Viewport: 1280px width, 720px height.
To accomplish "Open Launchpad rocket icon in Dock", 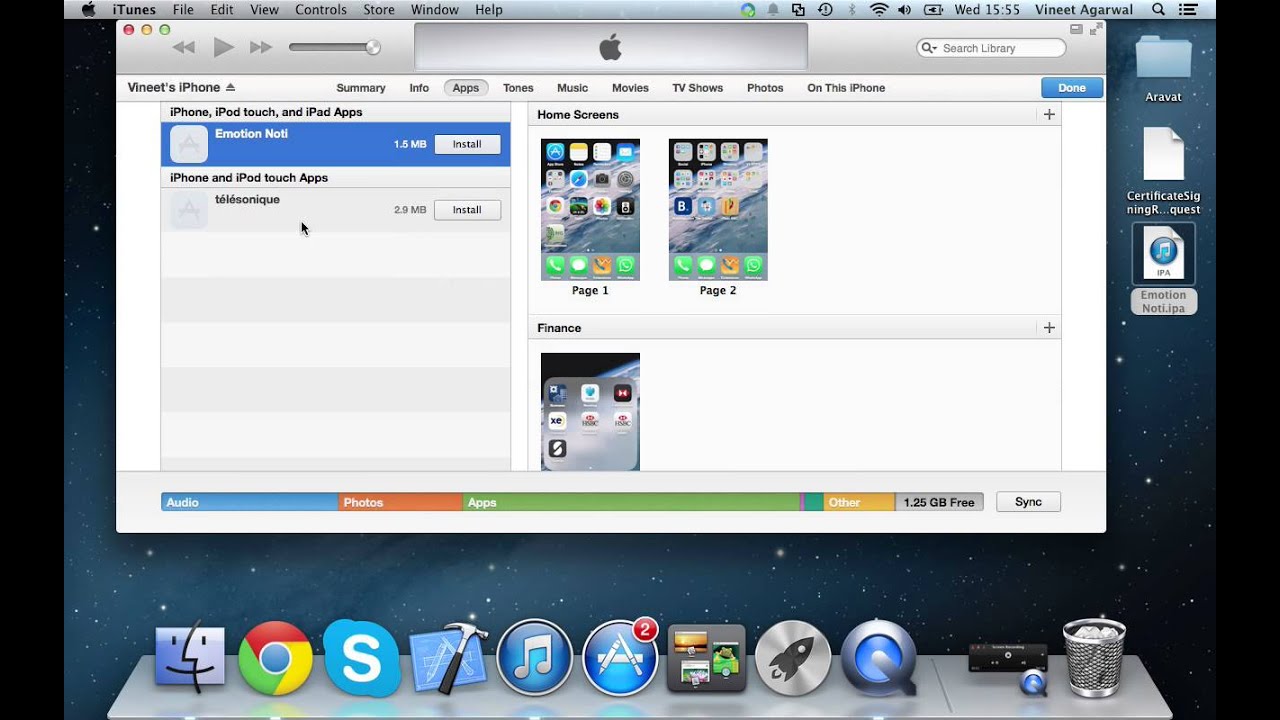I will pyautogui.click(x=793, y=658).
